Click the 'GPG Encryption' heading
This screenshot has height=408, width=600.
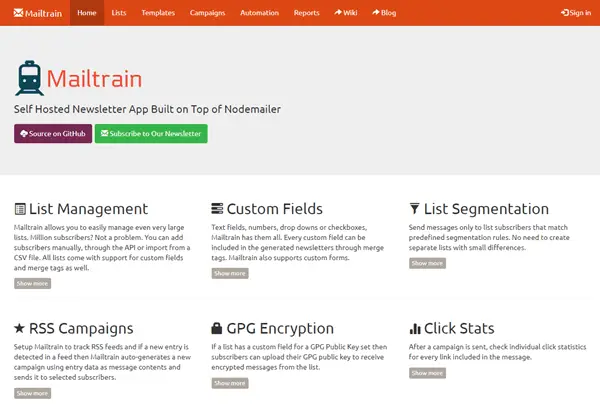pos(280,328)
